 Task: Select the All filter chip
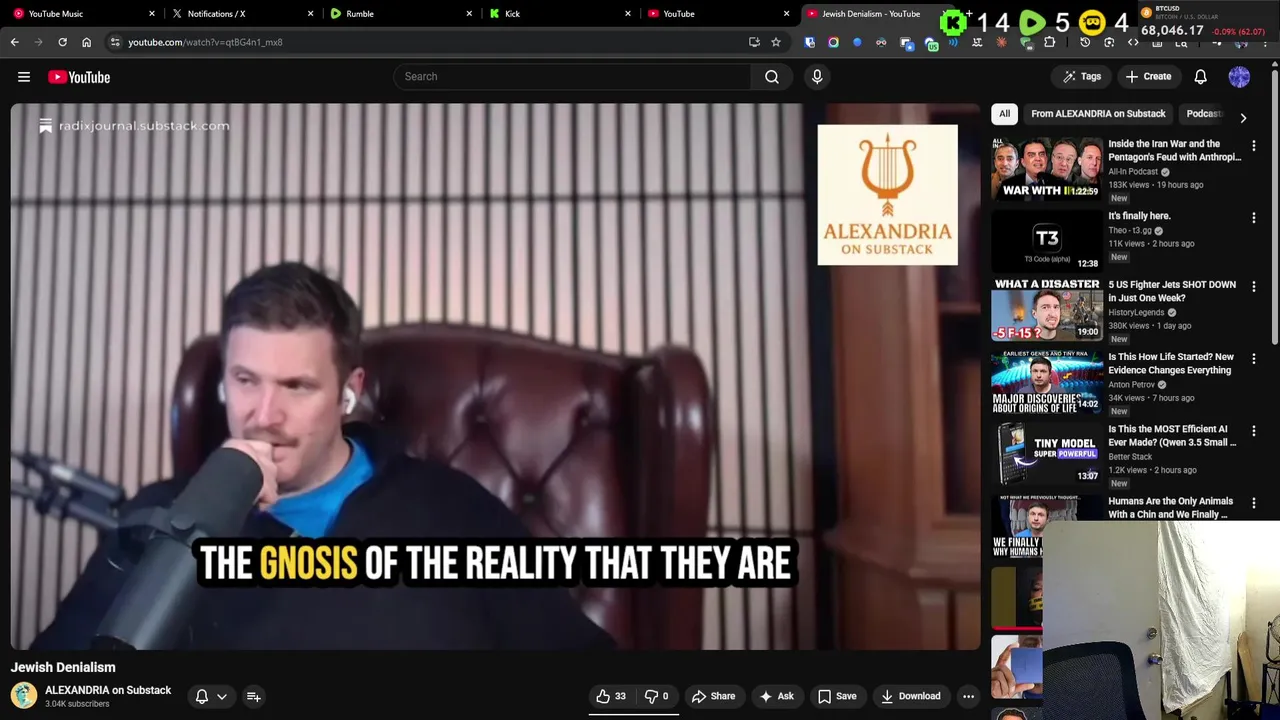(1004, 113)
